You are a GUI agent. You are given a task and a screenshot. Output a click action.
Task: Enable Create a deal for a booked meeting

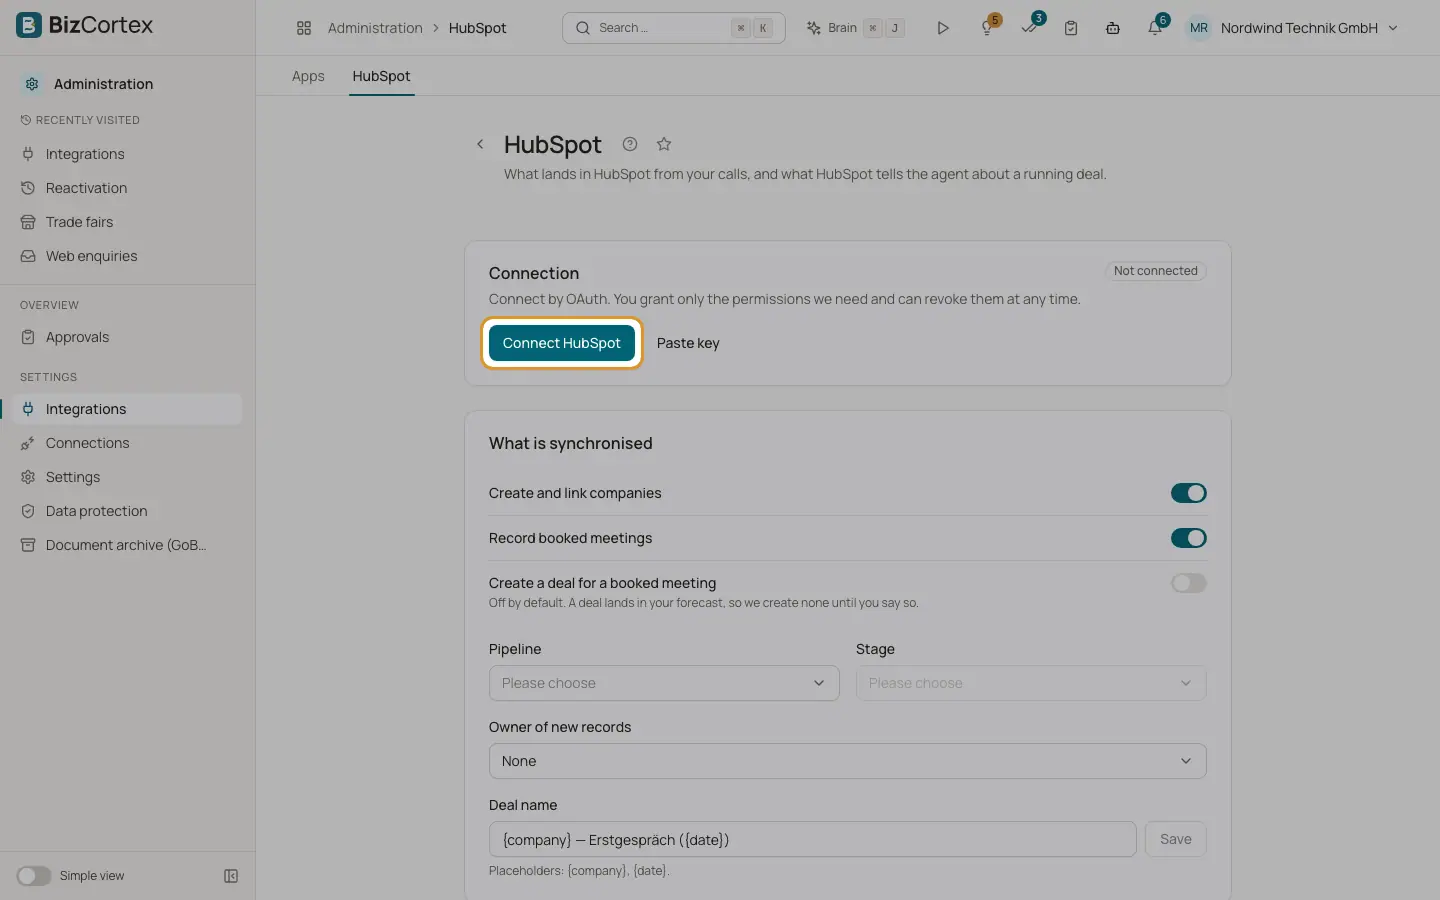coord(1189,583)
